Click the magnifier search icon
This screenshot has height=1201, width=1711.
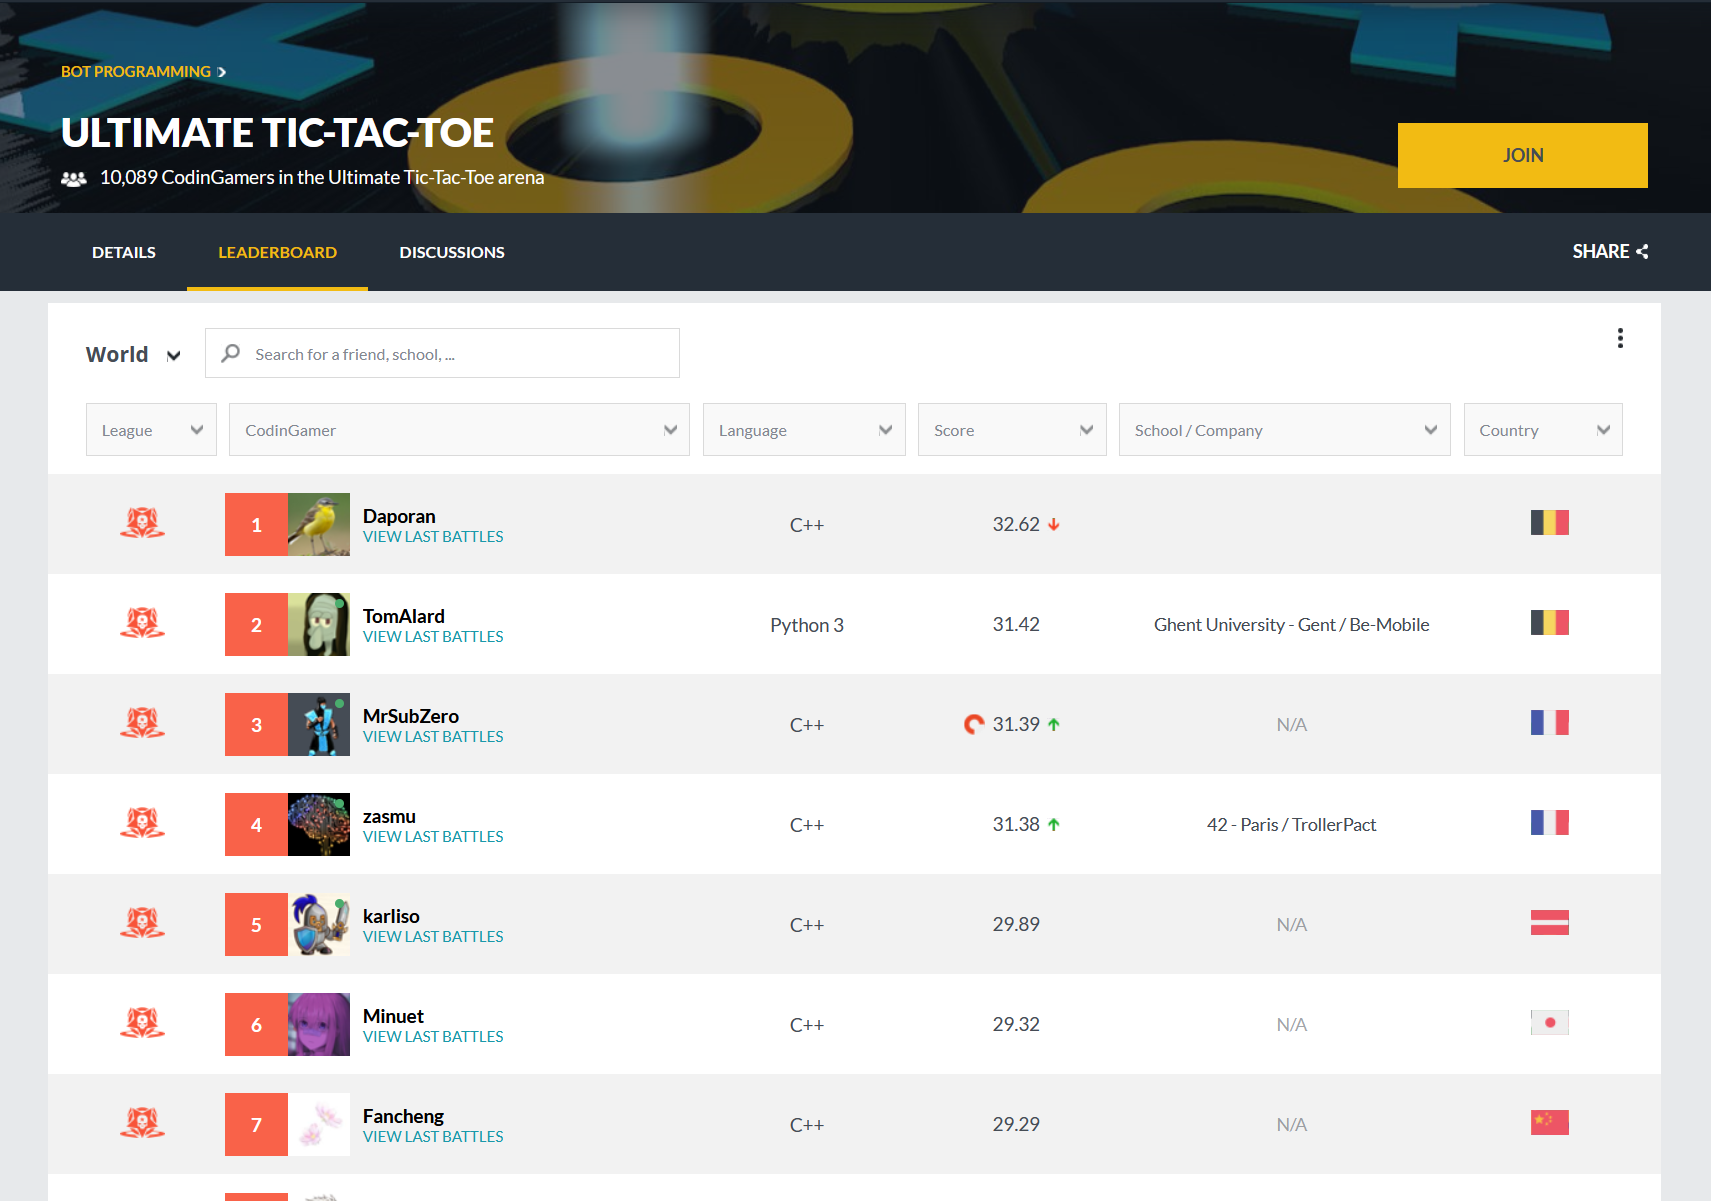231,353
